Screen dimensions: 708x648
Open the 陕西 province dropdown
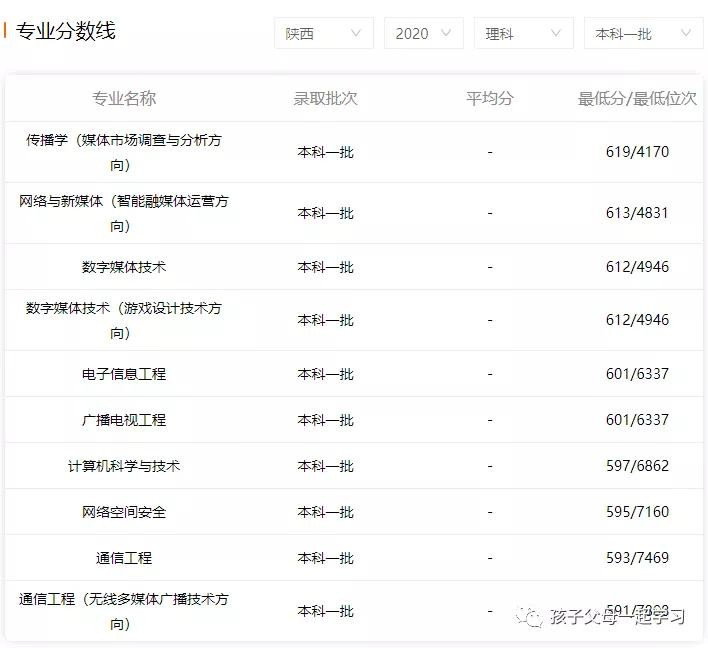pyautogui.click(x=323, y=33)
